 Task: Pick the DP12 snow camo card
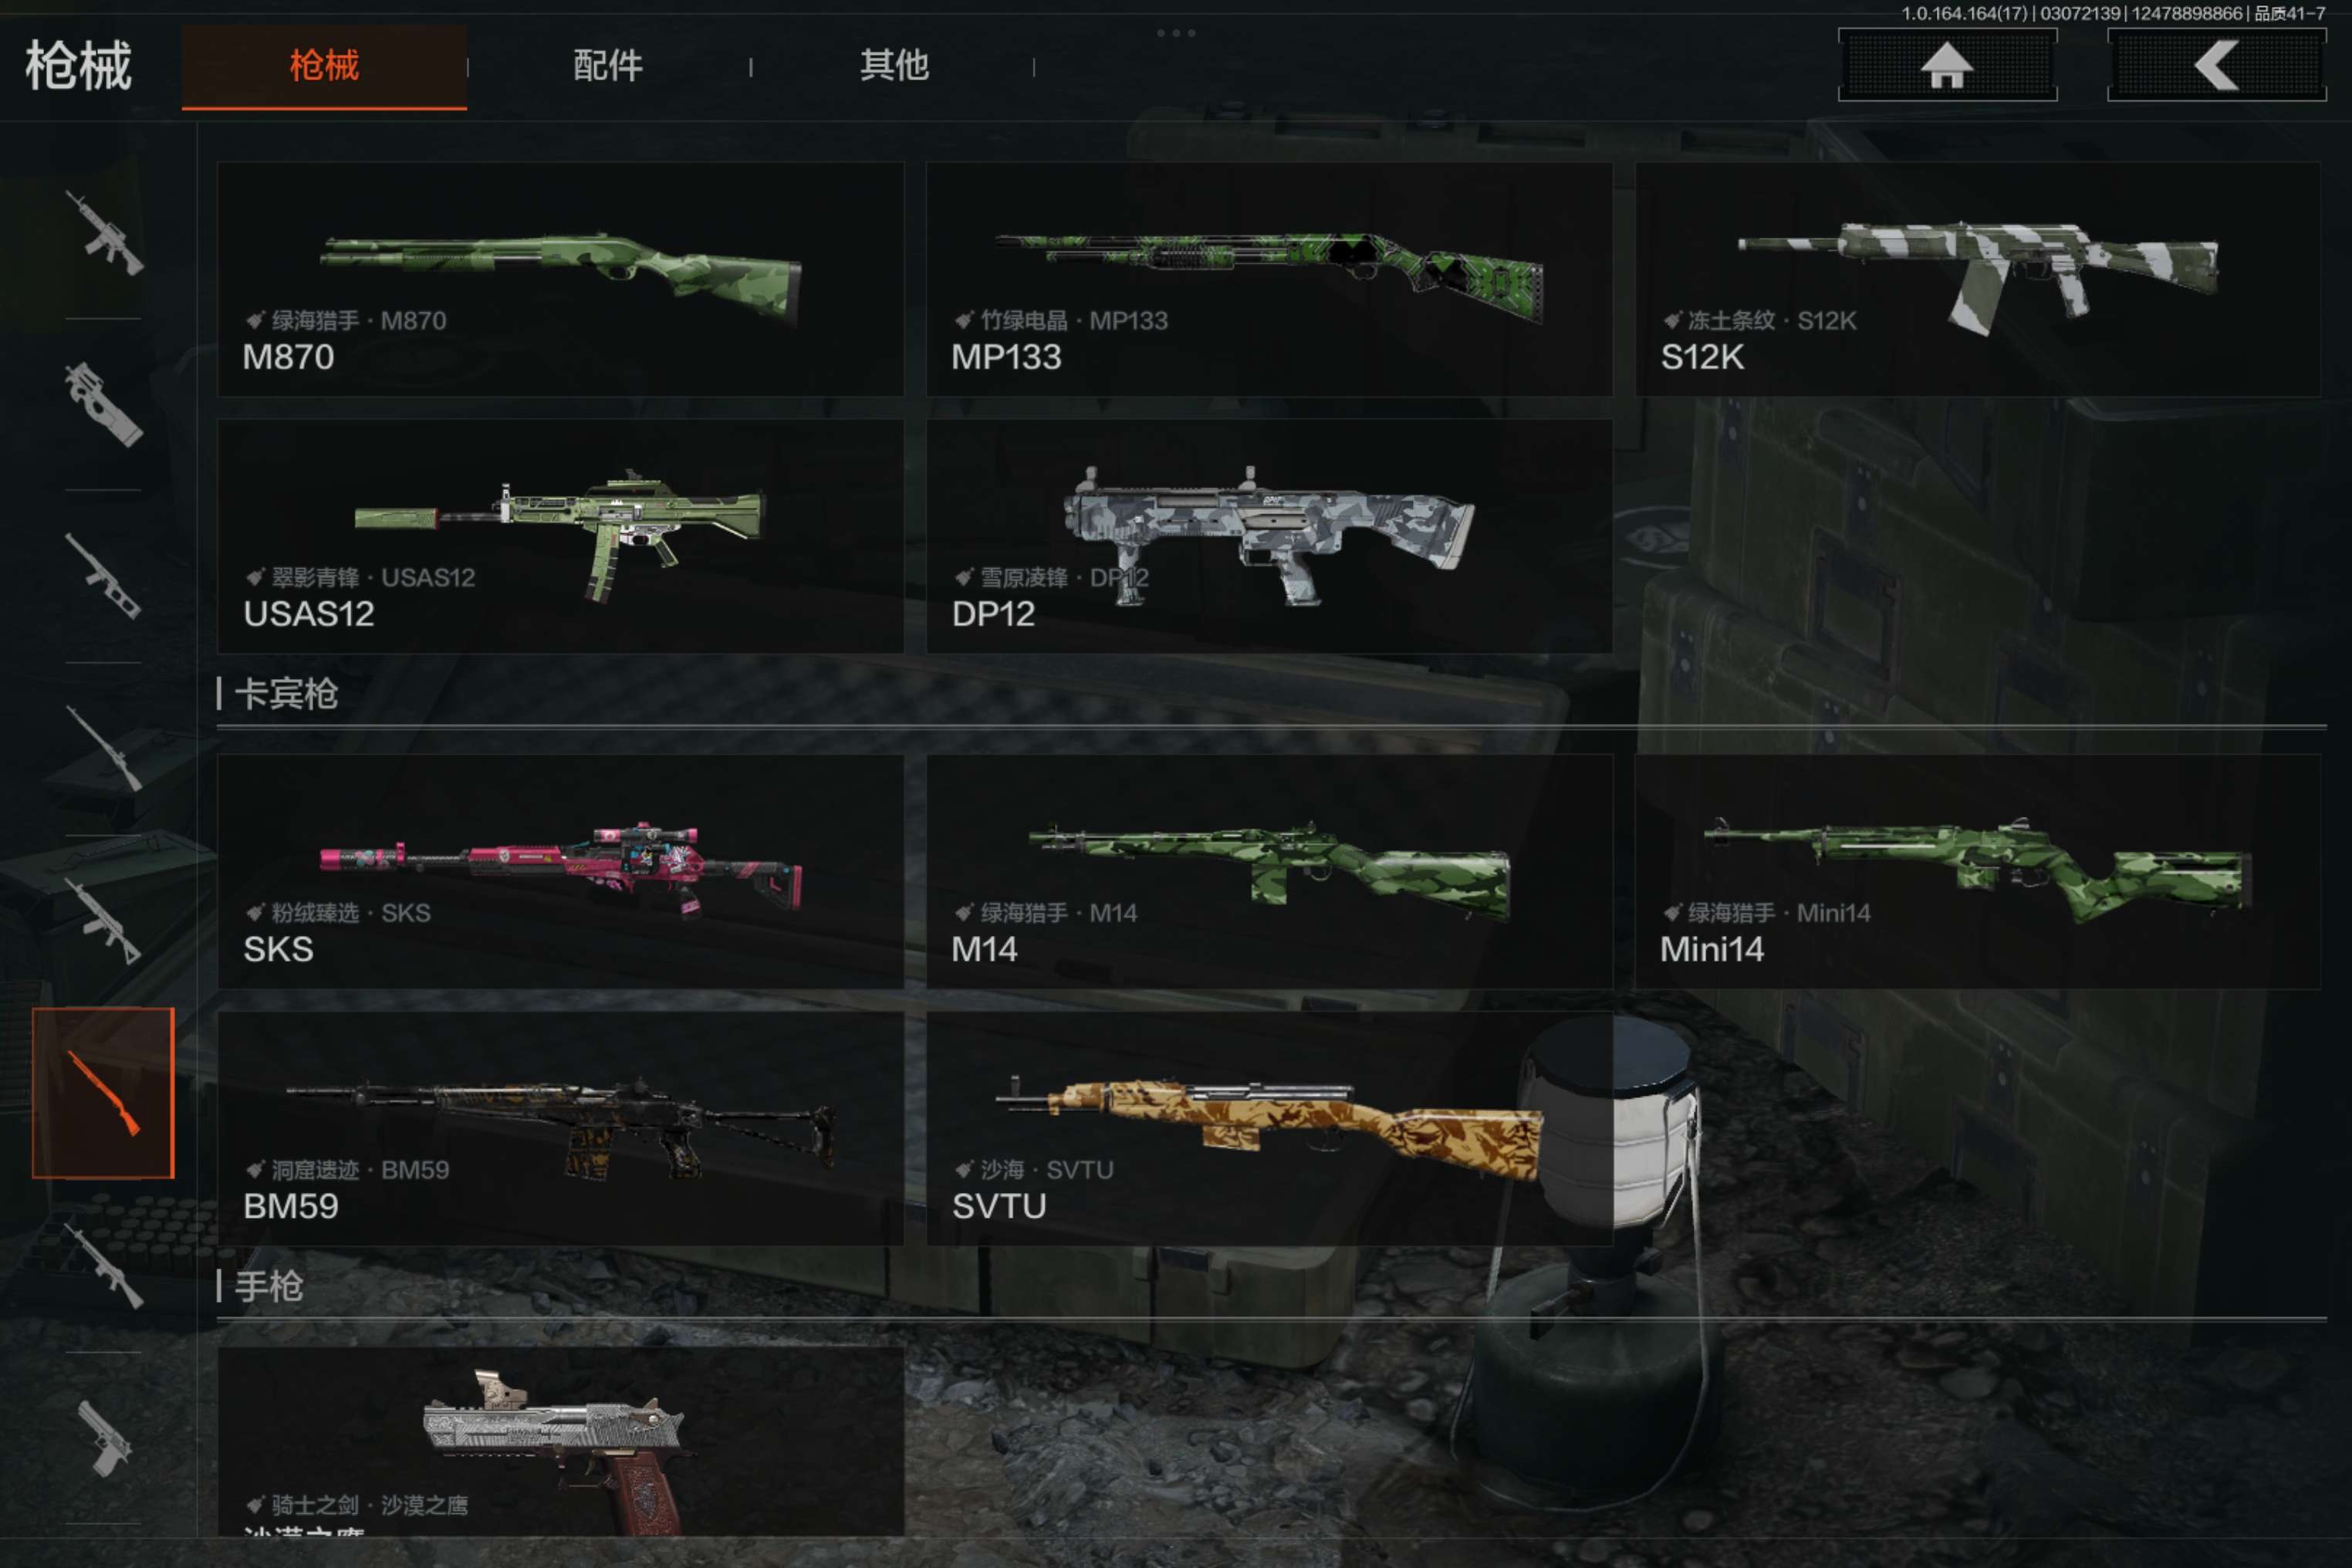(x=1269, y=536)
